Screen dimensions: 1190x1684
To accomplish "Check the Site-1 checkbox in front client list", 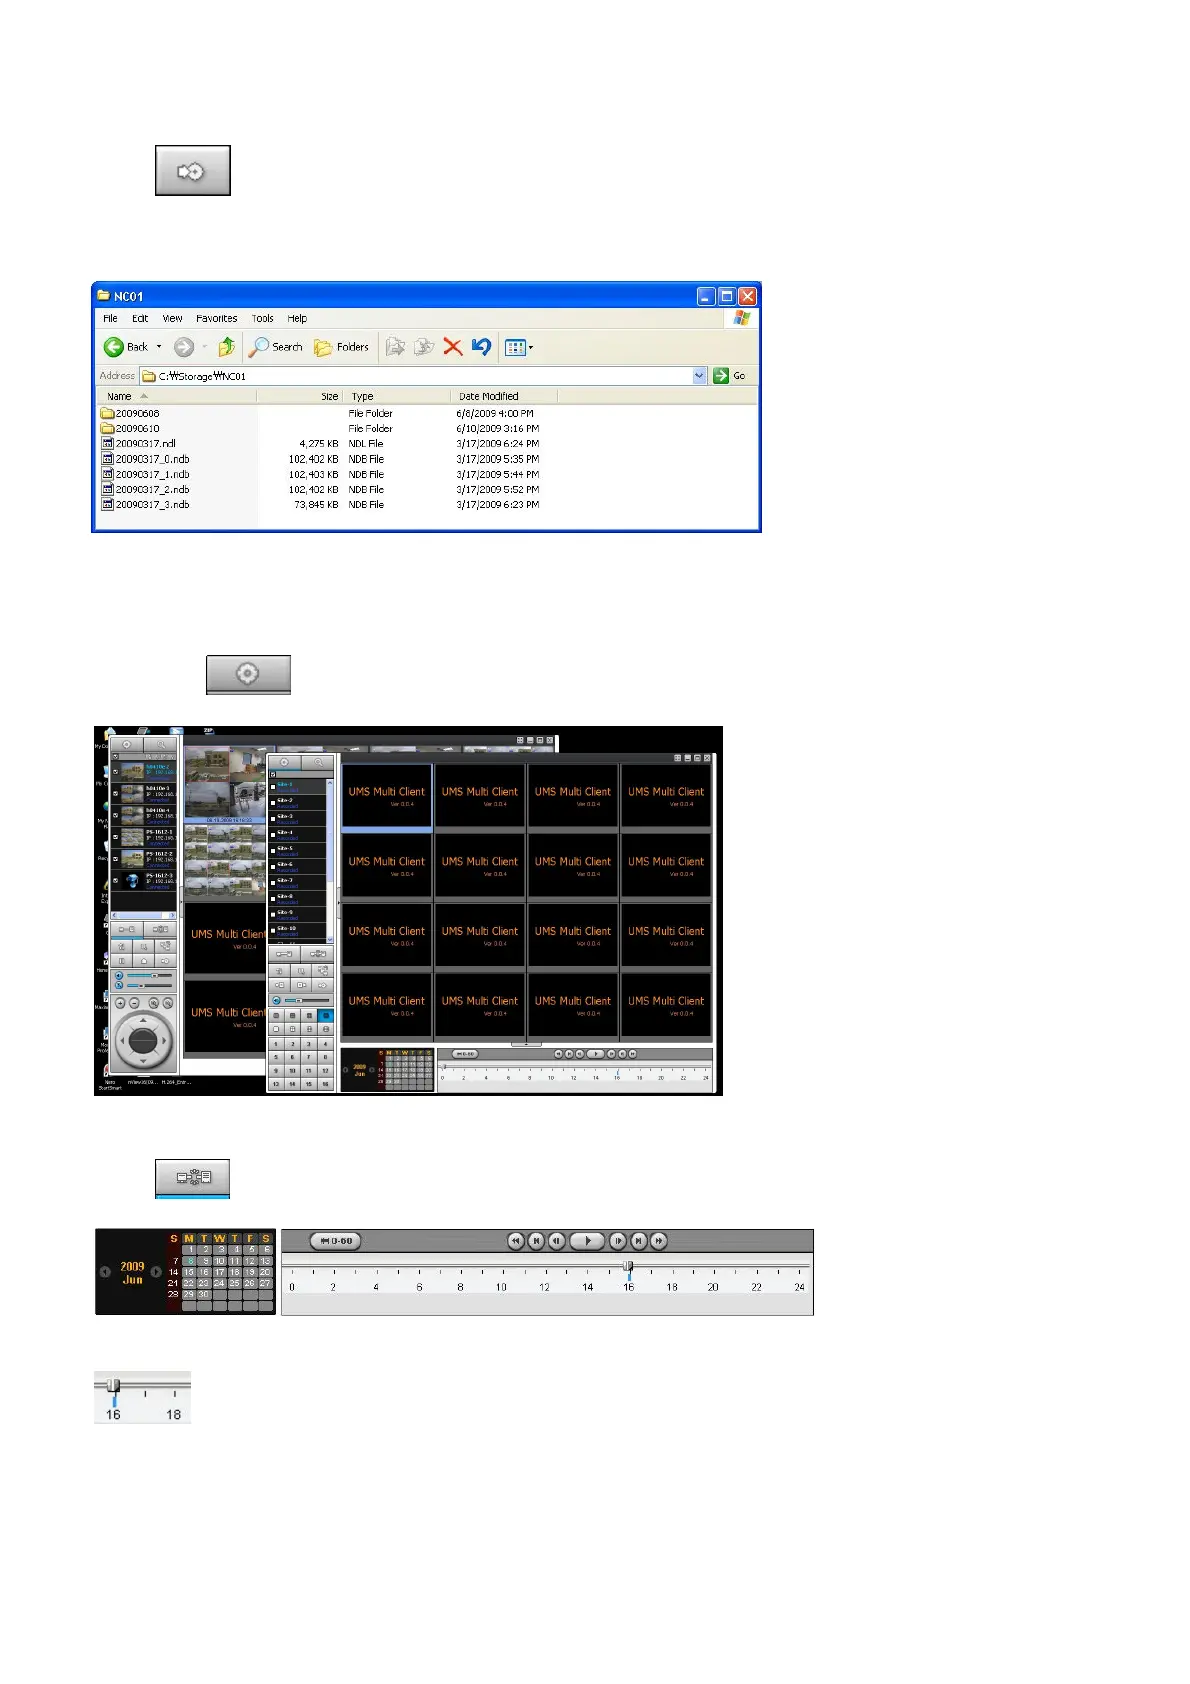I will (x=273, y=787).
